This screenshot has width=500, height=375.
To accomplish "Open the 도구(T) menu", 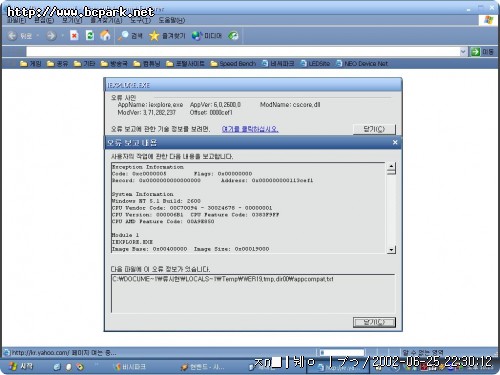I will click(140, 21).
